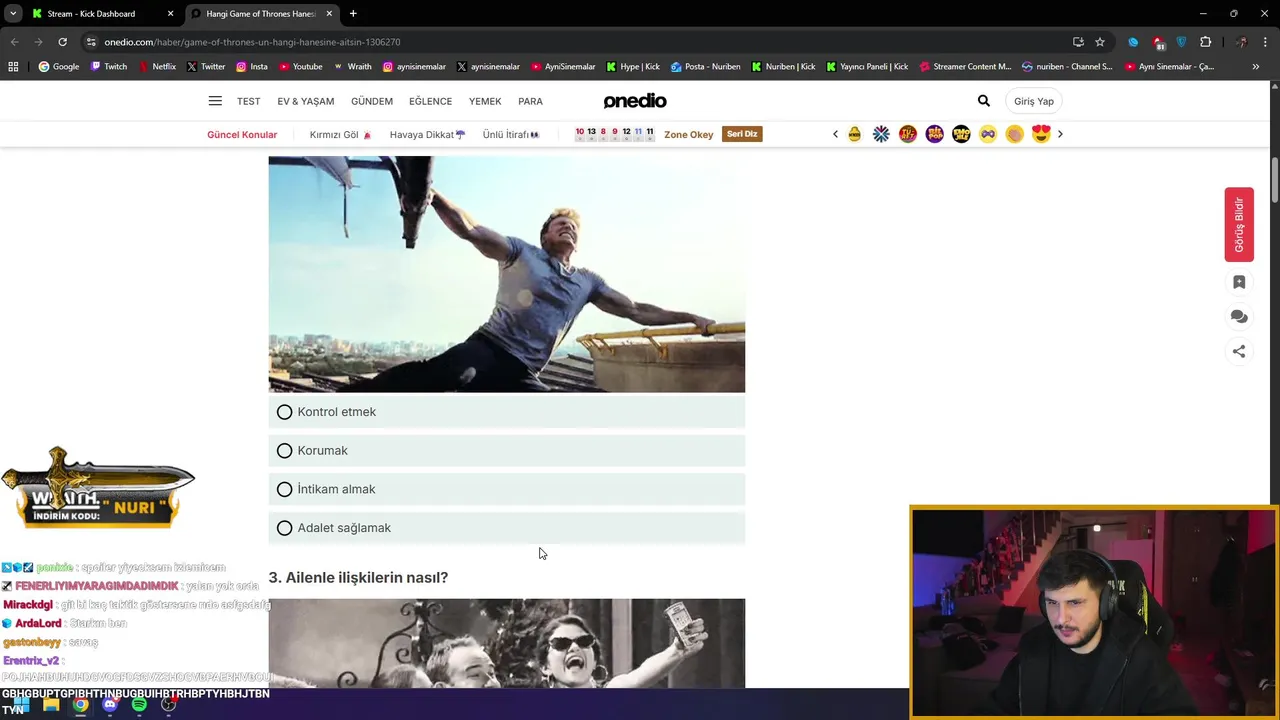The height and width of the screenshot is (720, 1280).
Task: Open the tab search dropdown arrow
Action: coord(13,14)
